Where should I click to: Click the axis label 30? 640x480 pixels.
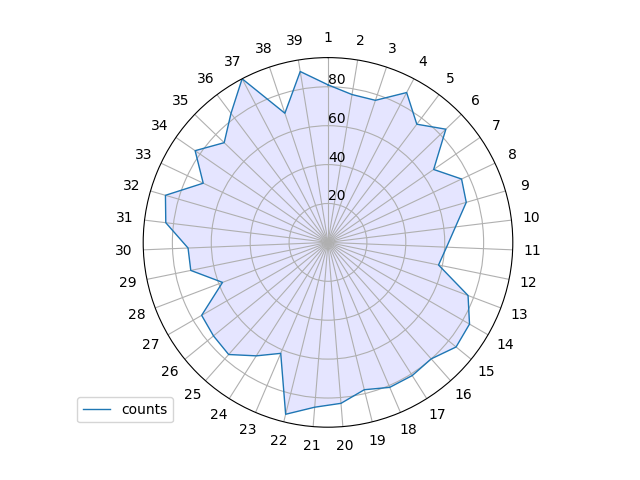[x=123, y=250]
